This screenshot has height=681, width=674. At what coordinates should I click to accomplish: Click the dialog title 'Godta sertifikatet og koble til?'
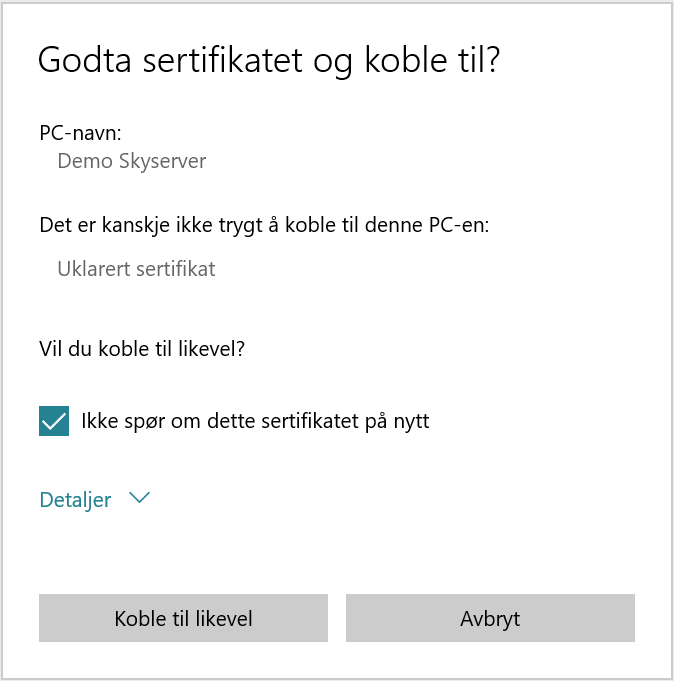coord(268,60)
